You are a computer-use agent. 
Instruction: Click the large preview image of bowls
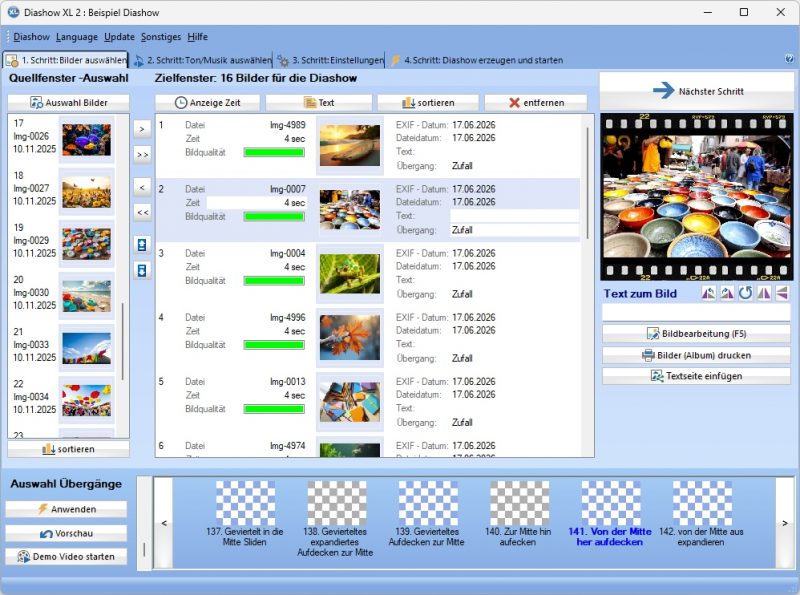point(696,196)
